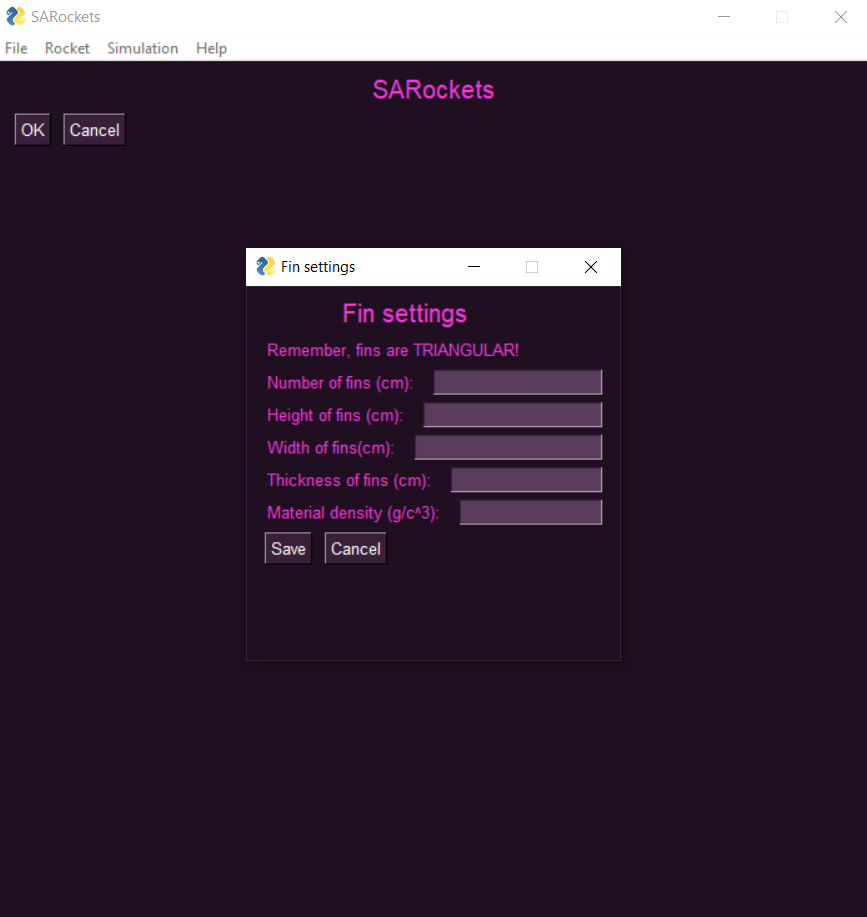Click inside the Height of fins field
Screen dimensions: 867x917
point(512,414)
